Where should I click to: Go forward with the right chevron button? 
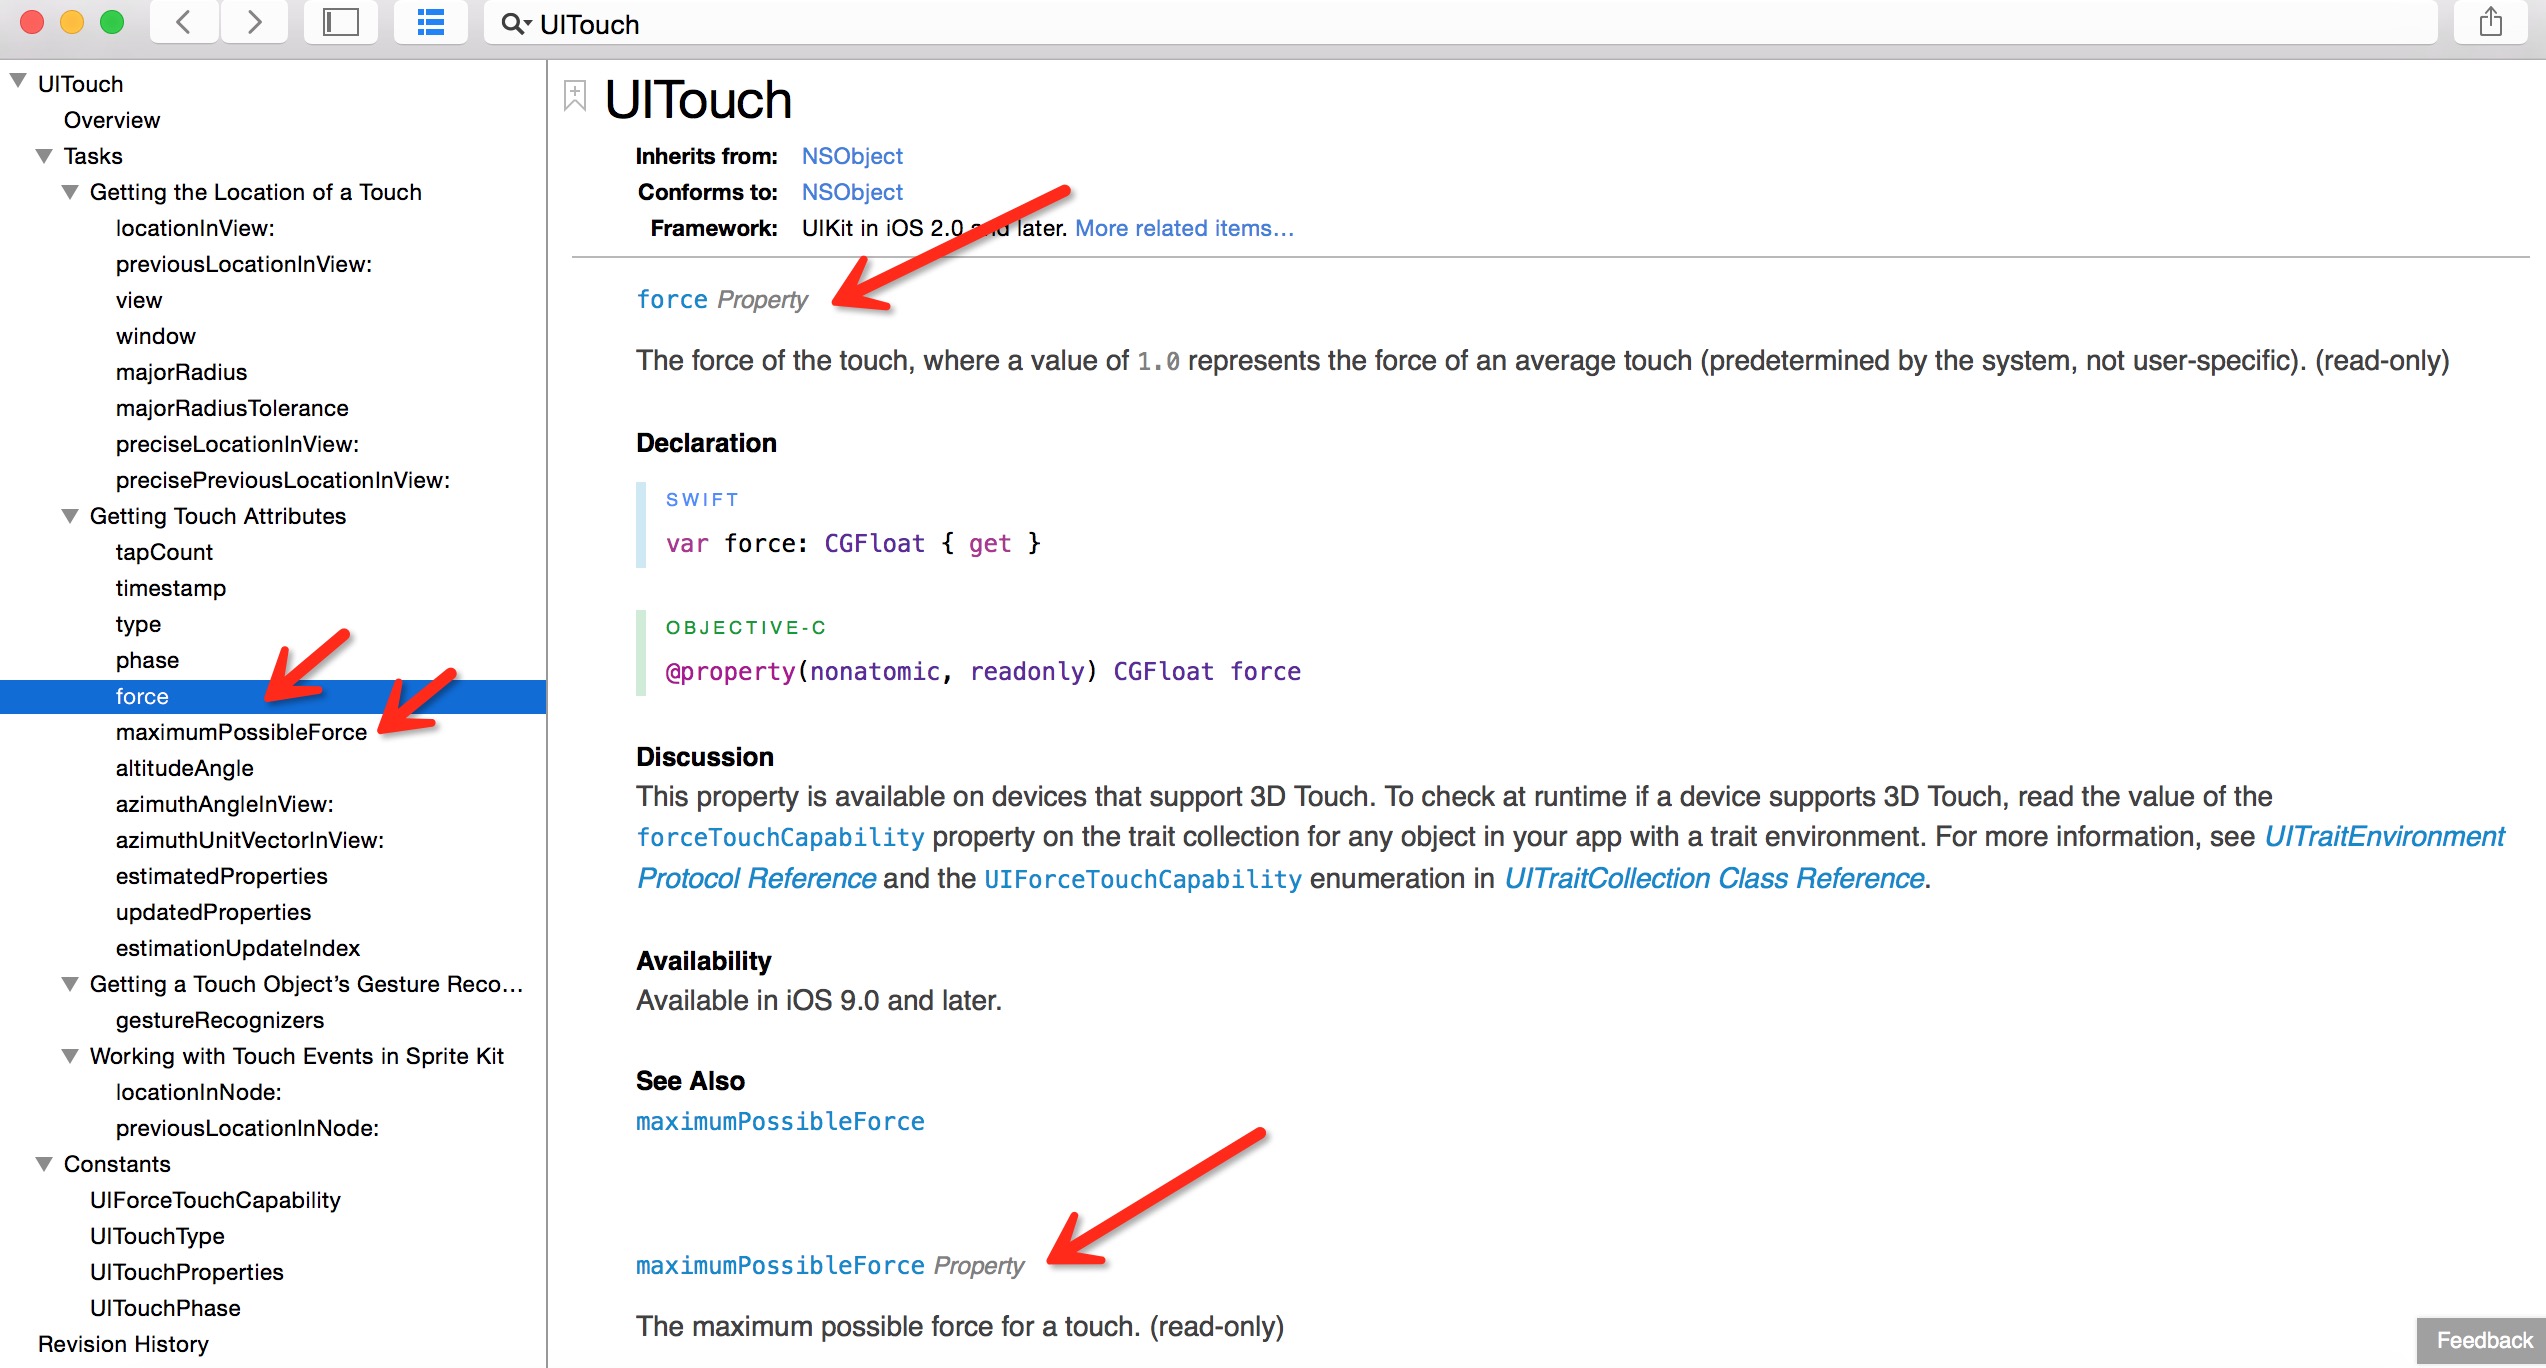(x=254, y=22)
